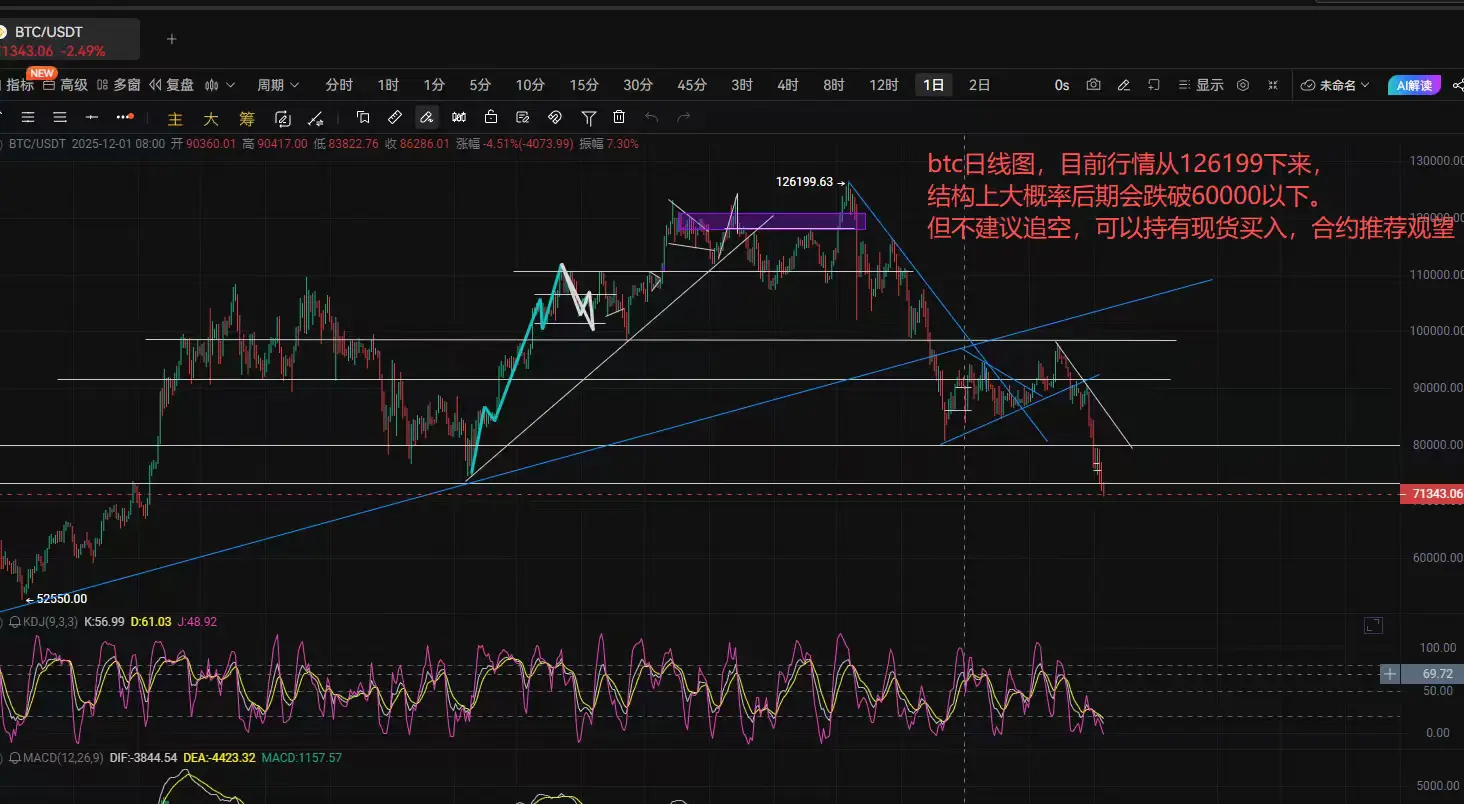Add a new tab with plus button
Image resolution: width=1464 pixels, height=804 pixels.
[x=171, y=39]
